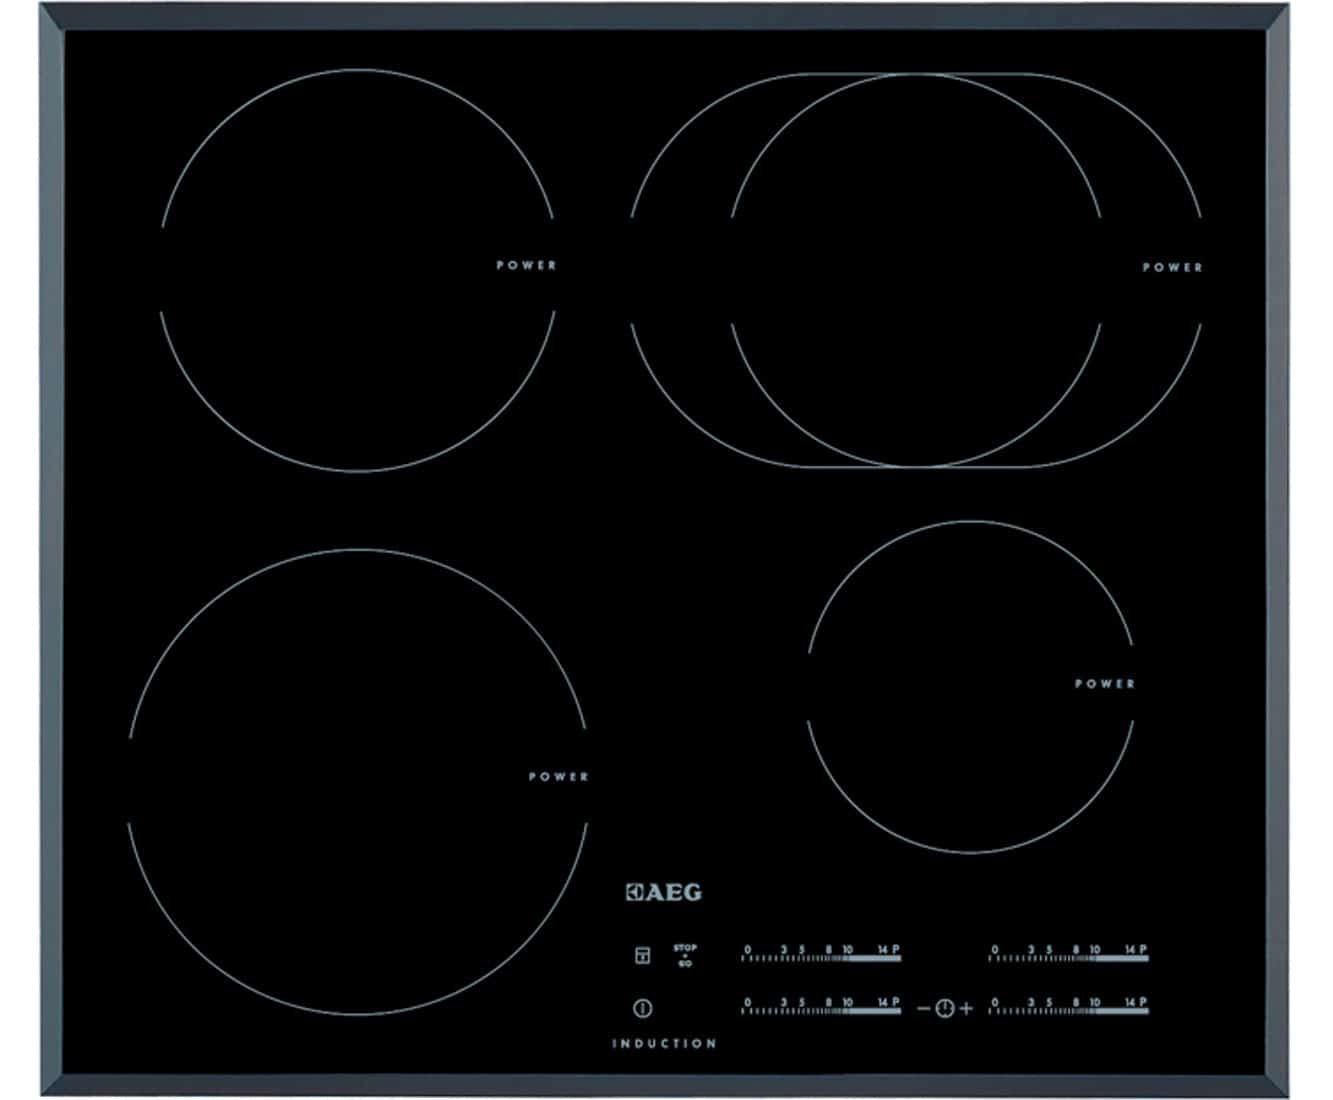Image resolution: width=1333 pixels, height=1100 pixels.
Task: Tap POWER label on the smallest cooking zone
Action: [1105, 684]
